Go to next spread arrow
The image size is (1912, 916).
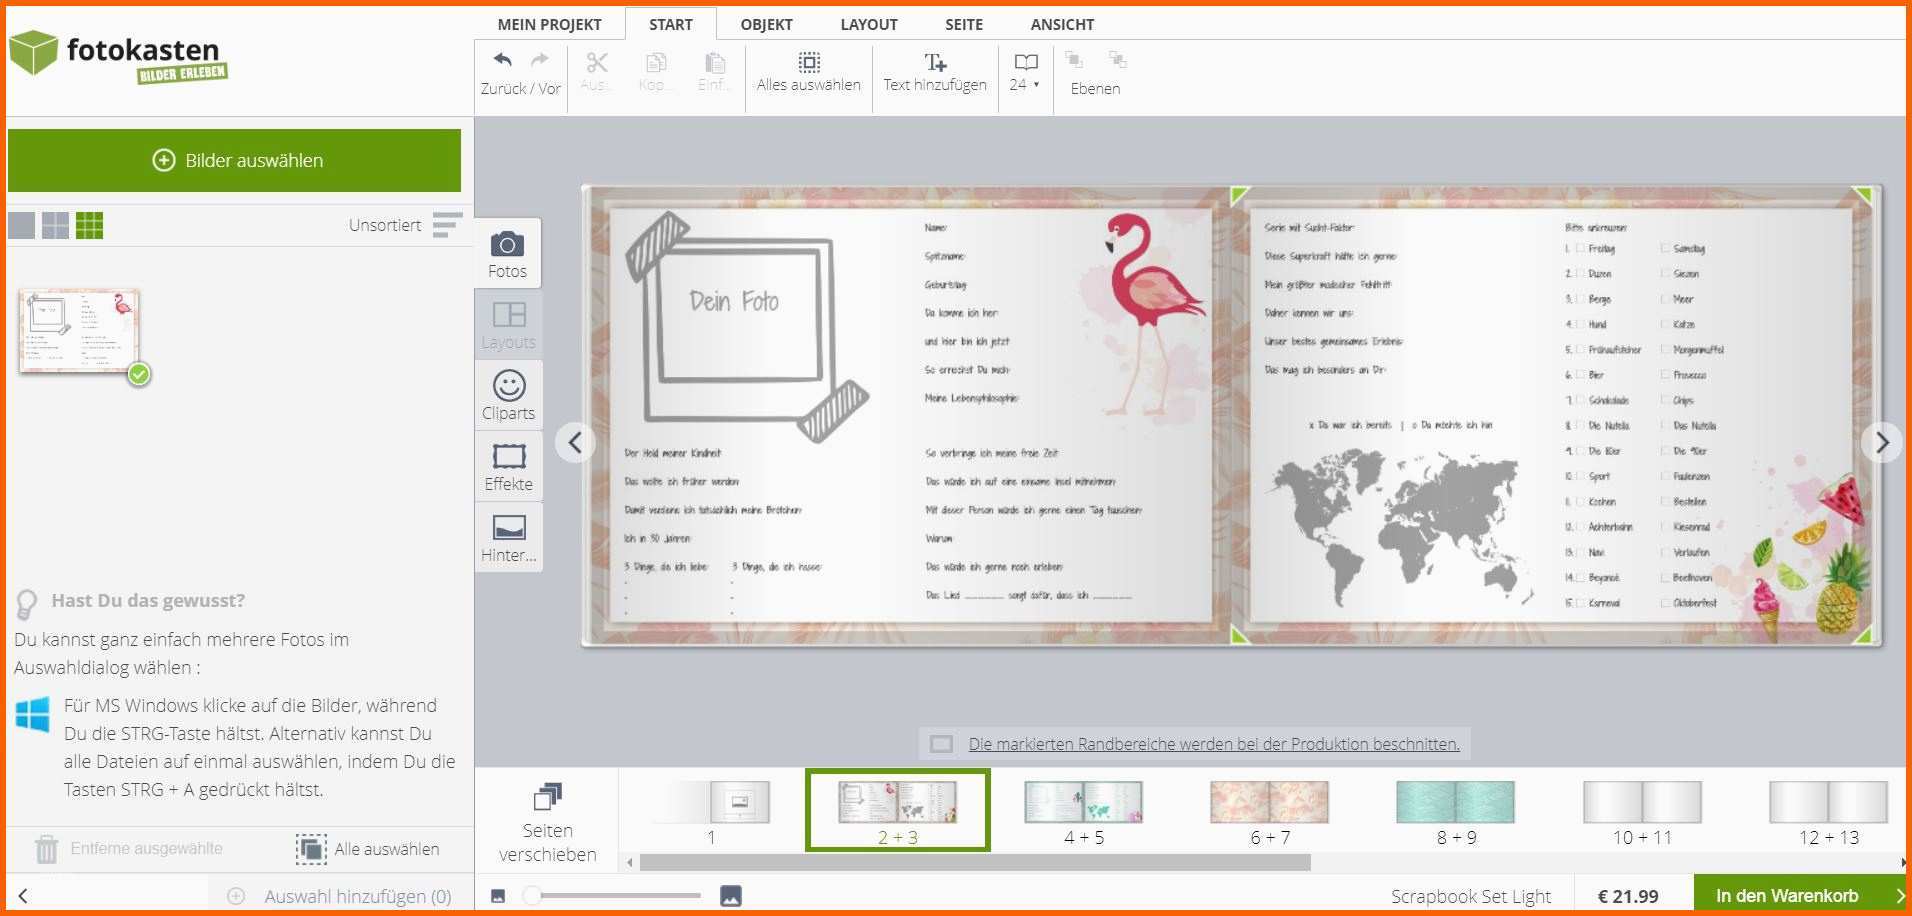tap(1882, 442)
